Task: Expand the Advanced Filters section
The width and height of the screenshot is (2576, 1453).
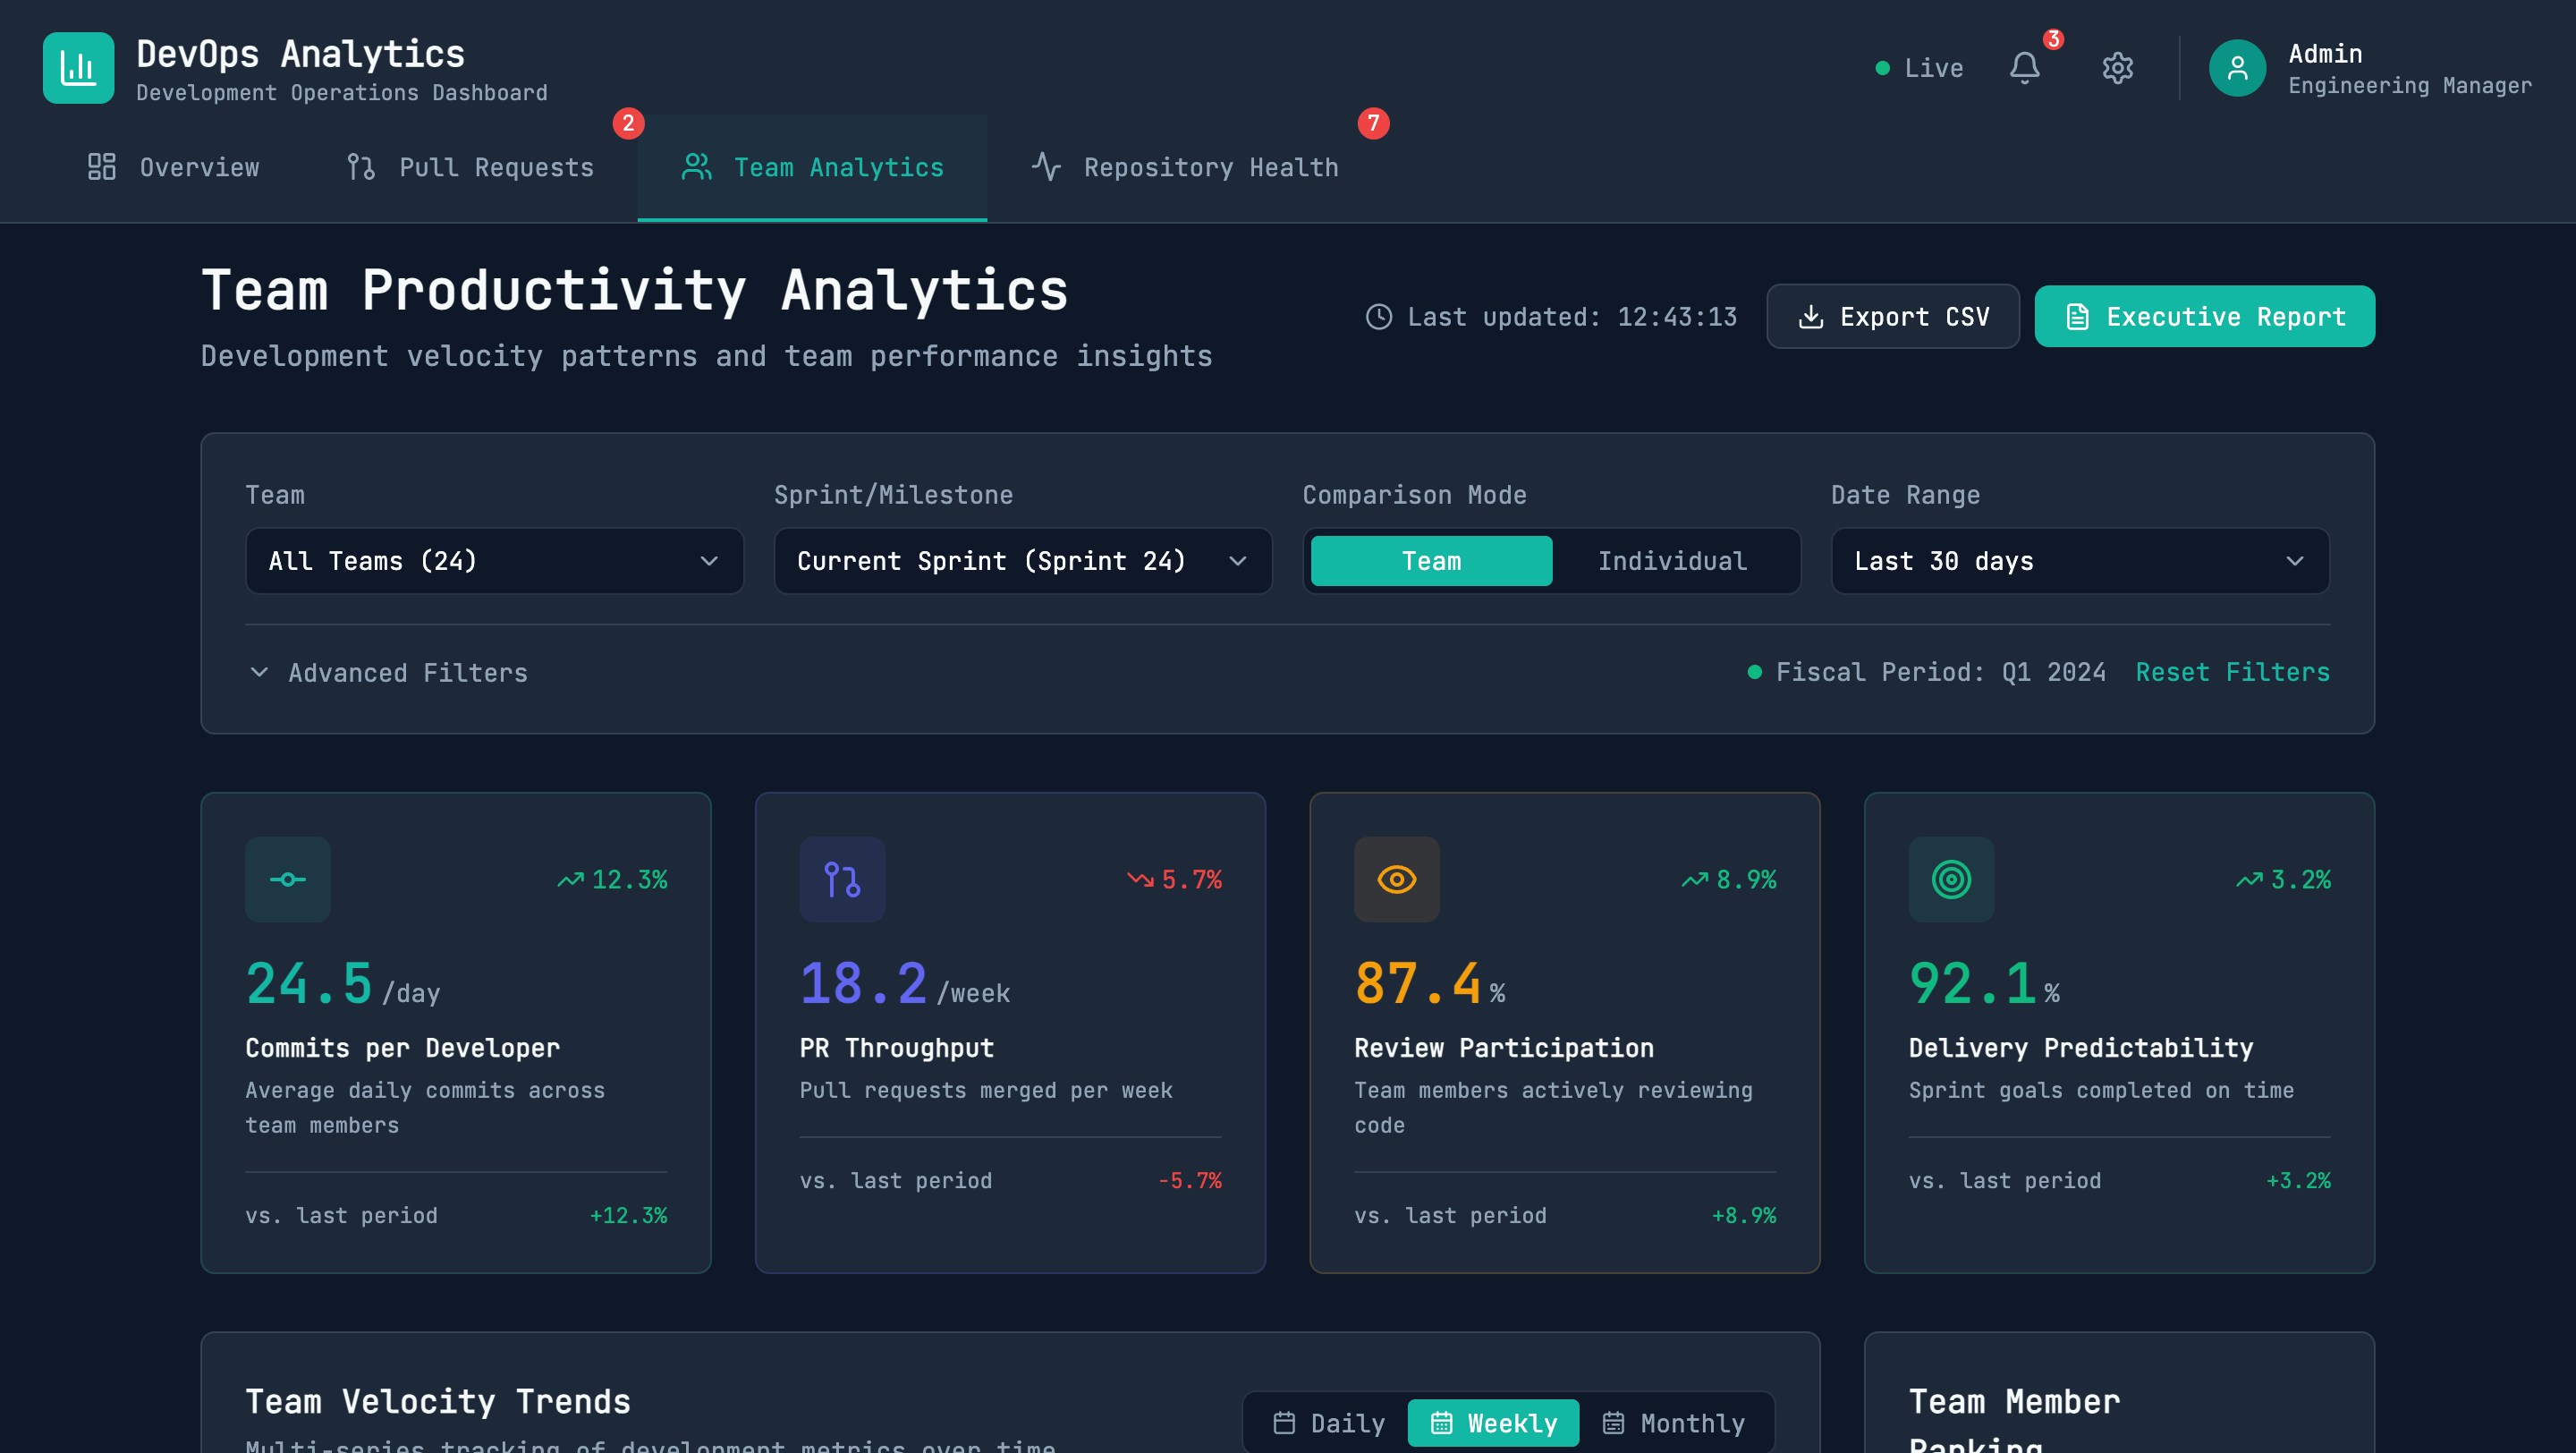Action: click(388, 673)
